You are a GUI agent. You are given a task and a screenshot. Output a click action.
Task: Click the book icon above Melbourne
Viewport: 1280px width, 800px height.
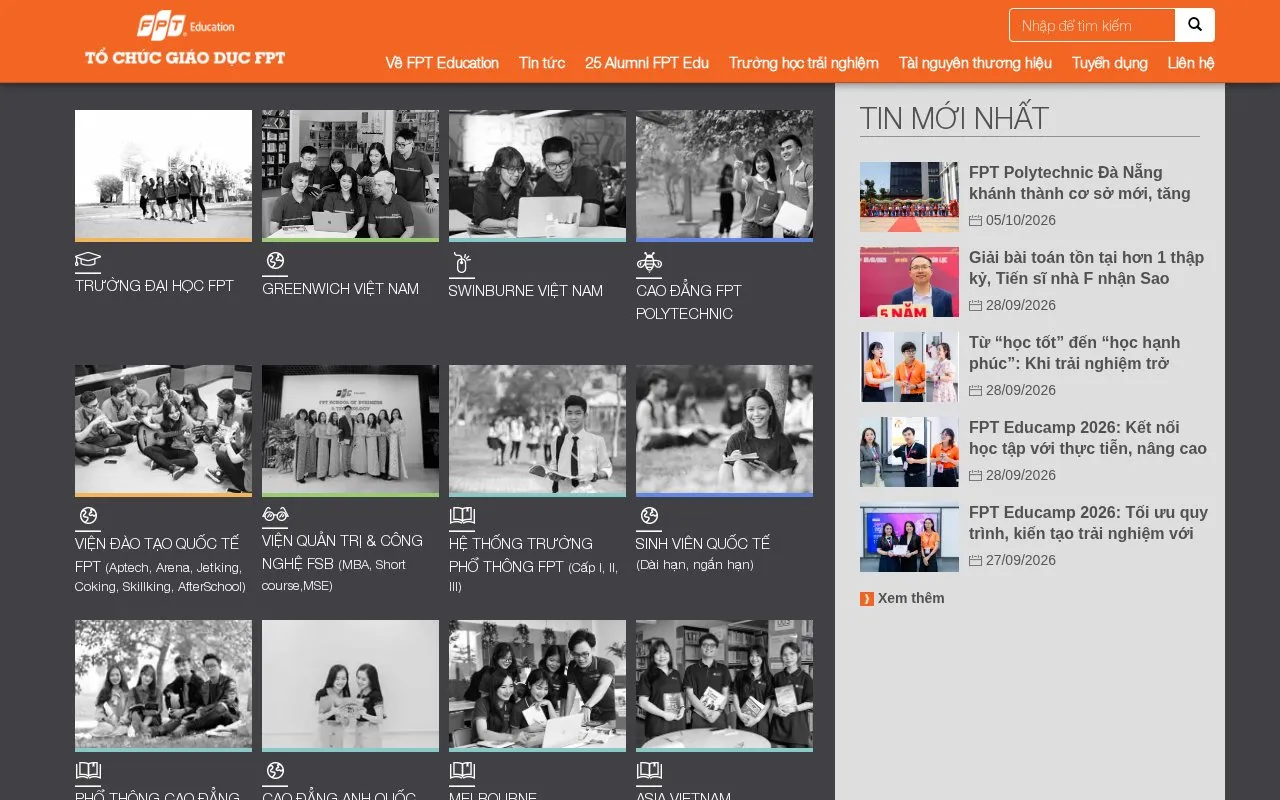tap(462, 771)
